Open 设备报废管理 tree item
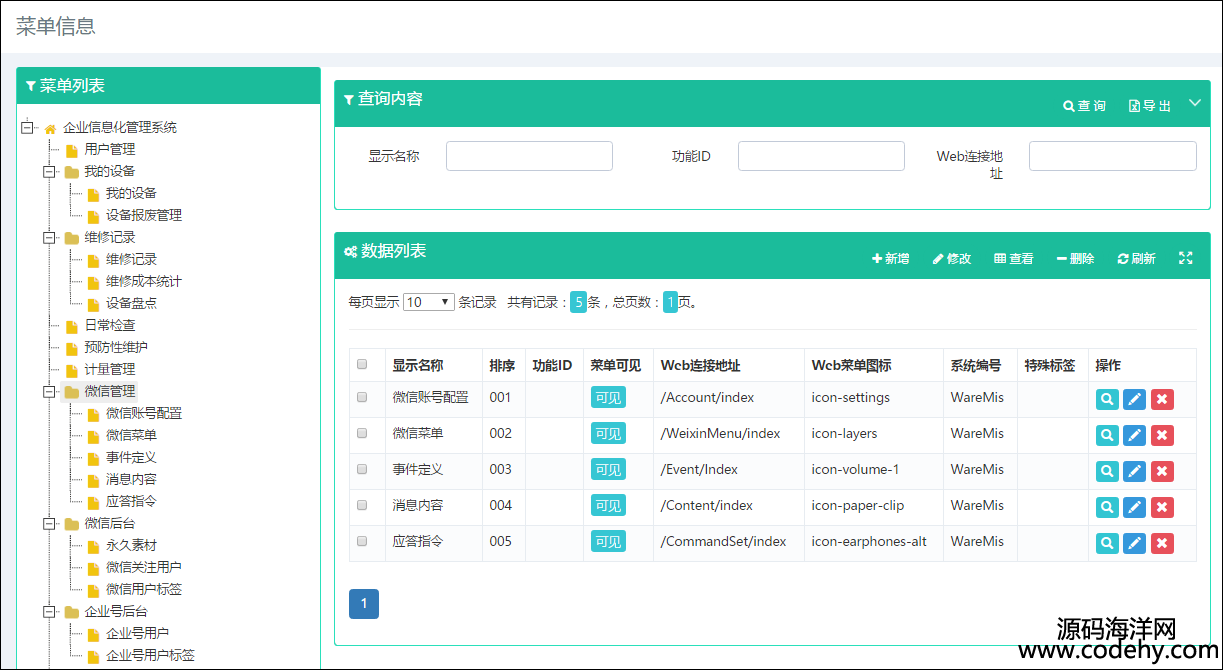 coord(144,215)
